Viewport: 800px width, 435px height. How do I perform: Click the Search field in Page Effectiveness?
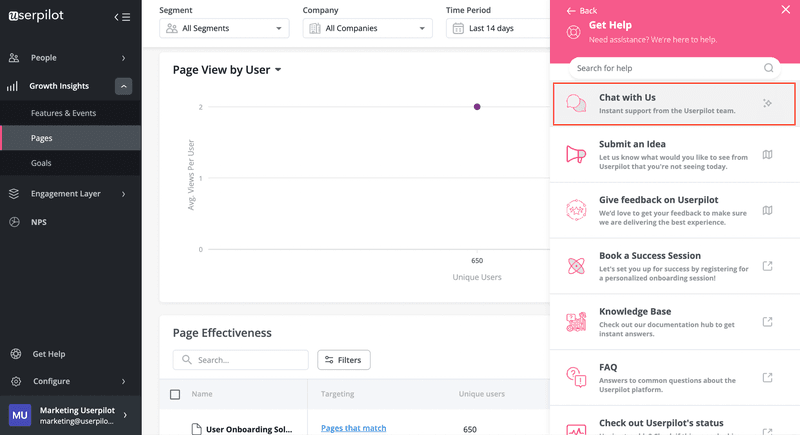coord(241,360)
